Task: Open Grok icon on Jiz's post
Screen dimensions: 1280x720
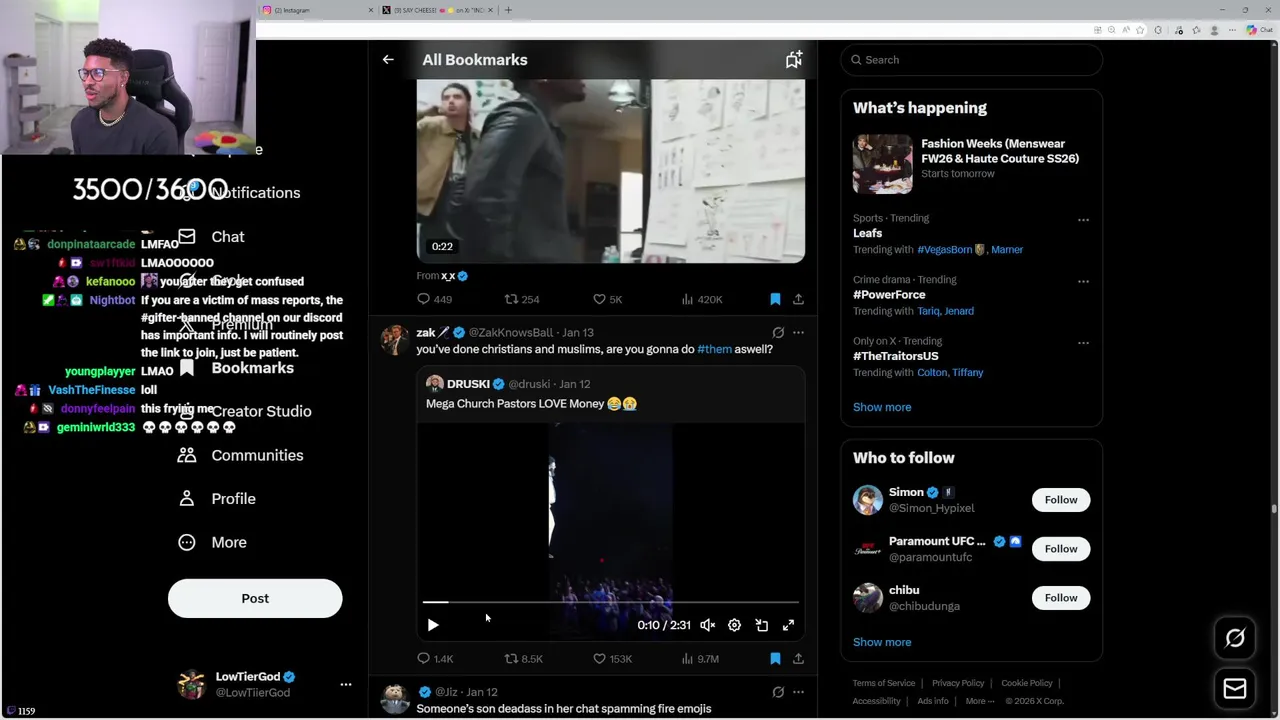Action: pos(778,692)
